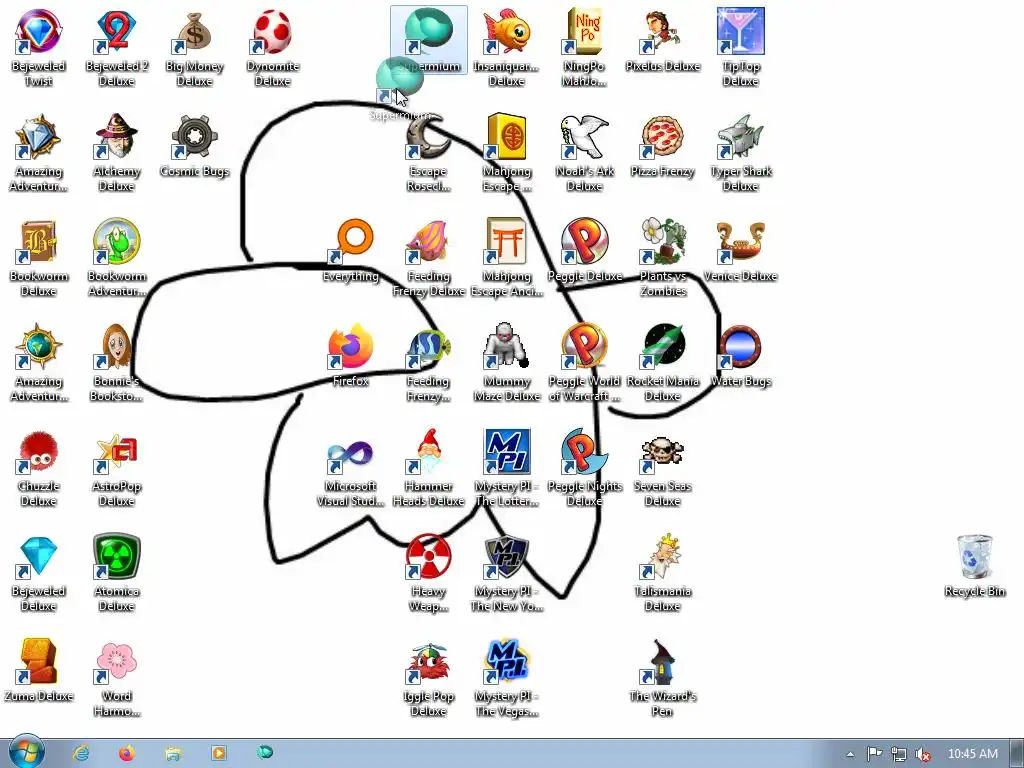The width and height of the screenshot is (1024, 768).
Task: Select the Pixelus Deluxe icon
Action: pyautogui.click(x=662, y=40)
